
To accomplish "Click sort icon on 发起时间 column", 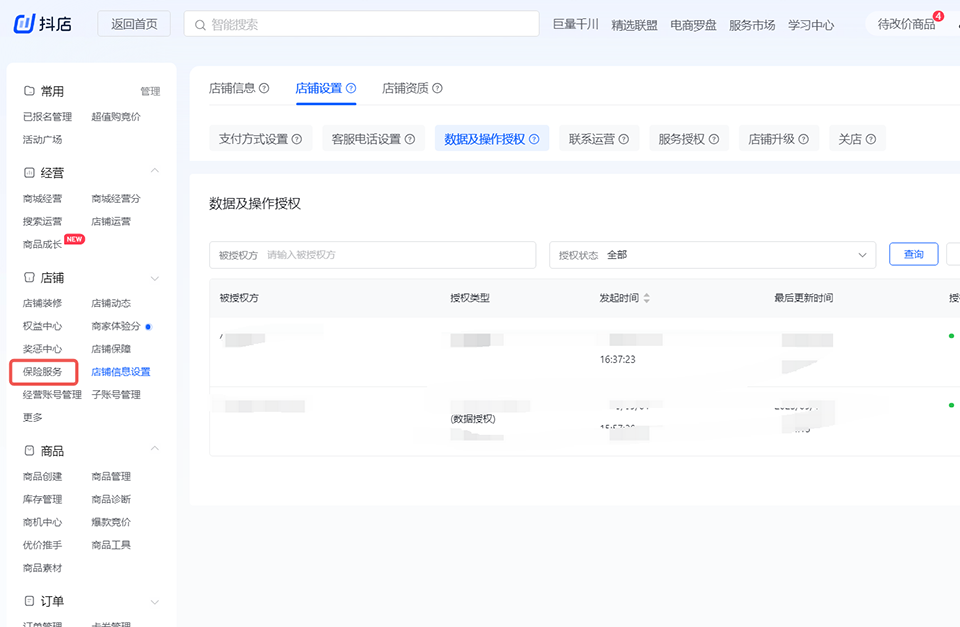I will (646, 298).
